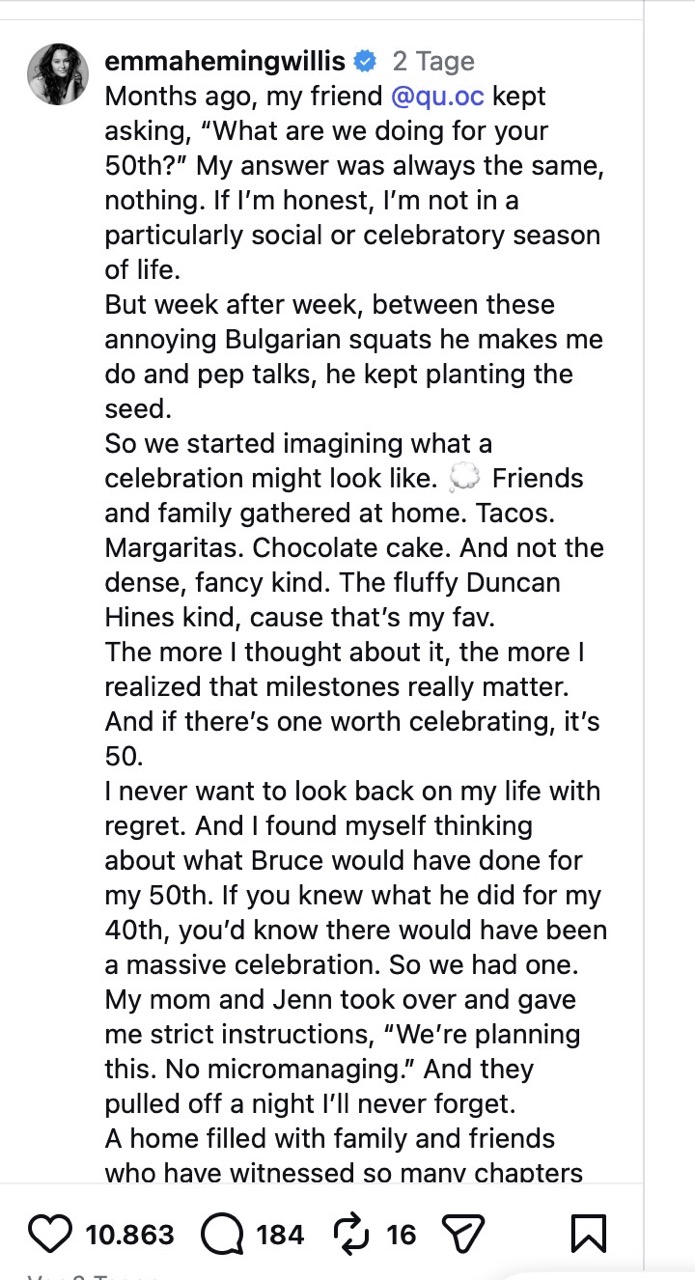The image size is (695, 1280).
Task: Click the cut-off last caption line "who have witnessed"
Action: click(344, 1173)
